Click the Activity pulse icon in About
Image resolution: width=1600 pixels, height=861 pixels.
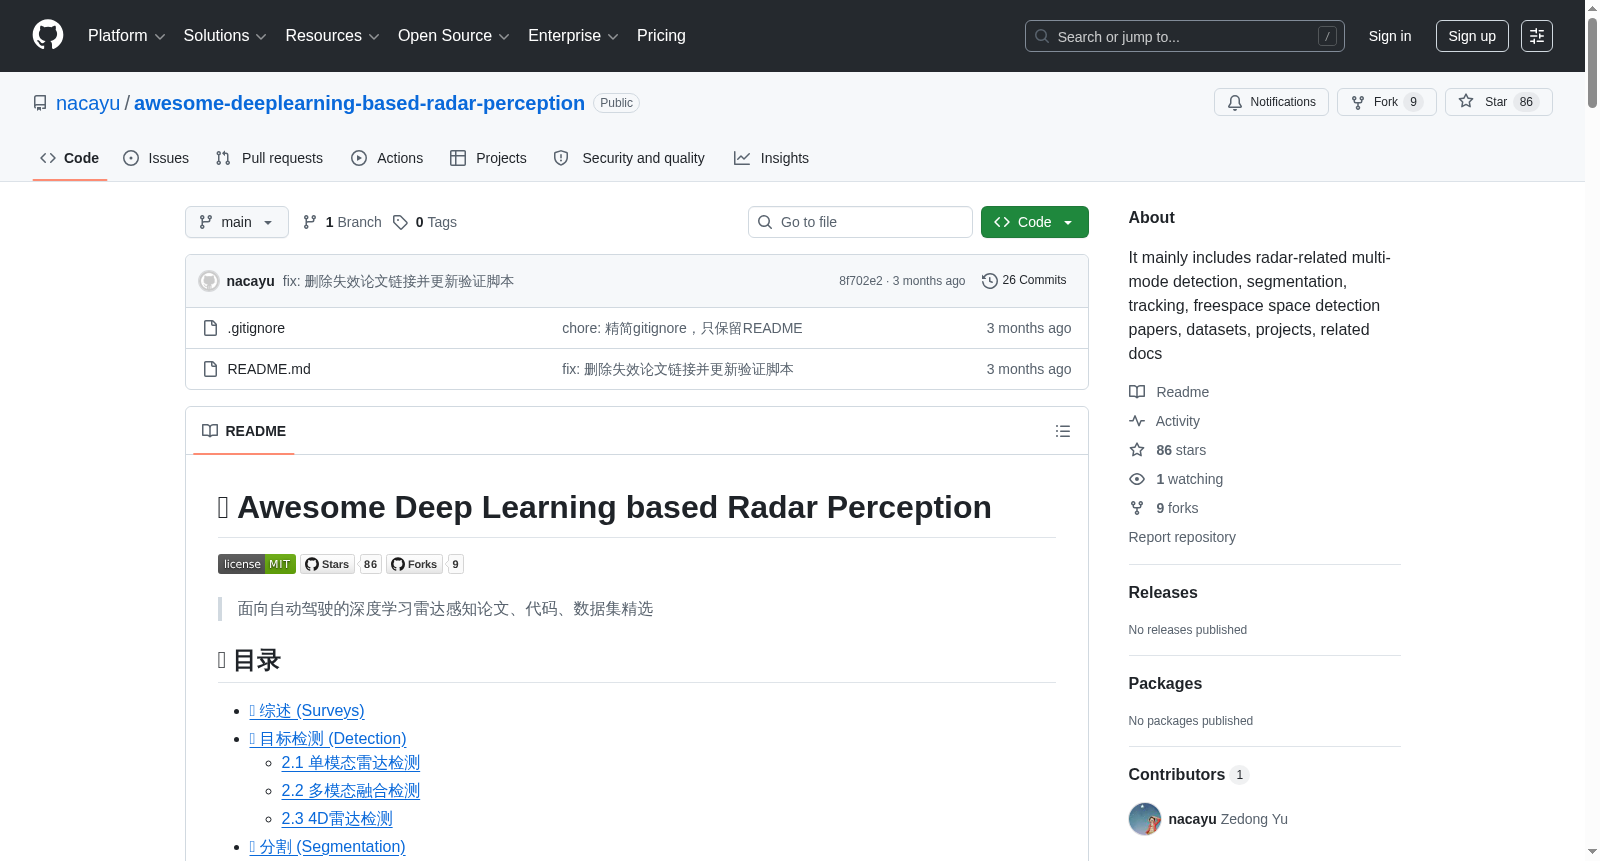(x=1137, y=421)
